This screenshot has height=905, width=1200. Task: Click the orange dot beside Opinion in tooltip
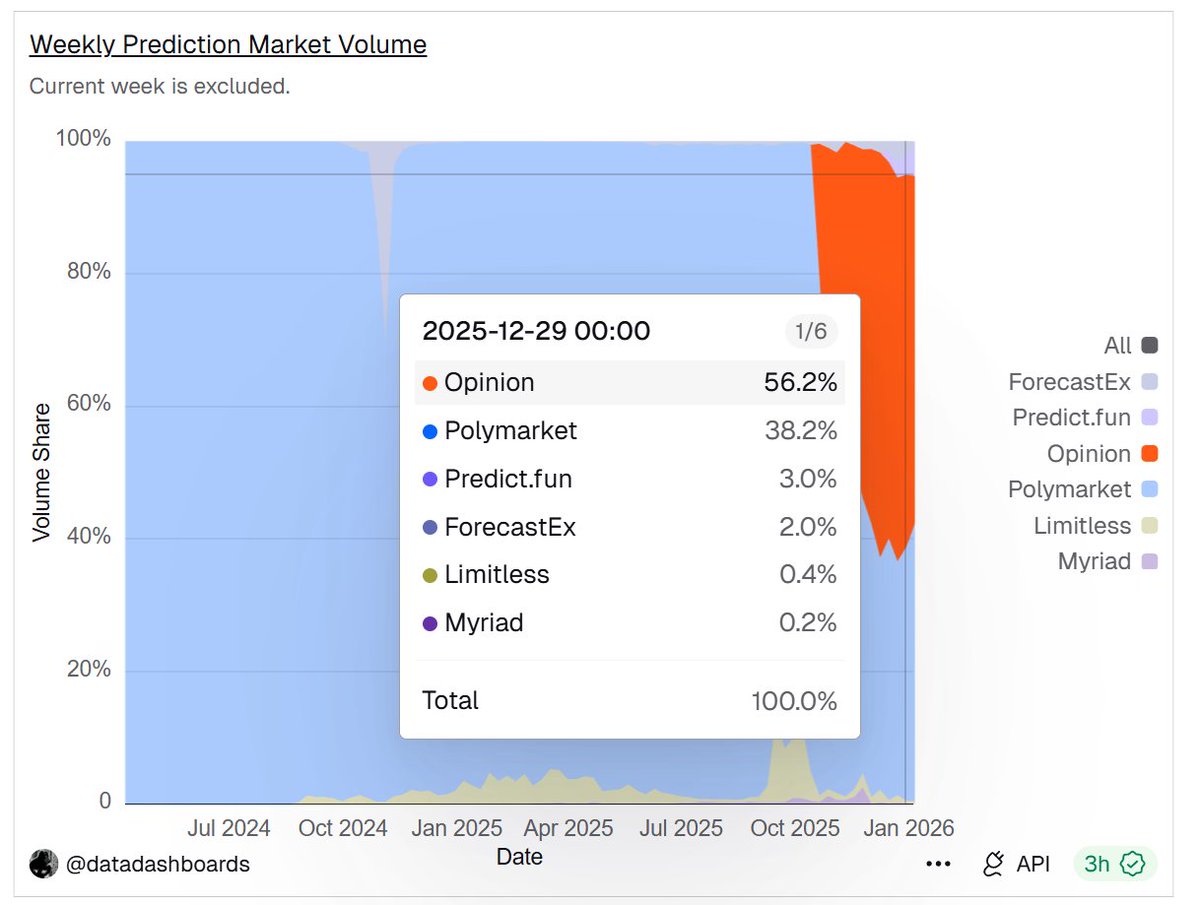[x=430, y=384]
